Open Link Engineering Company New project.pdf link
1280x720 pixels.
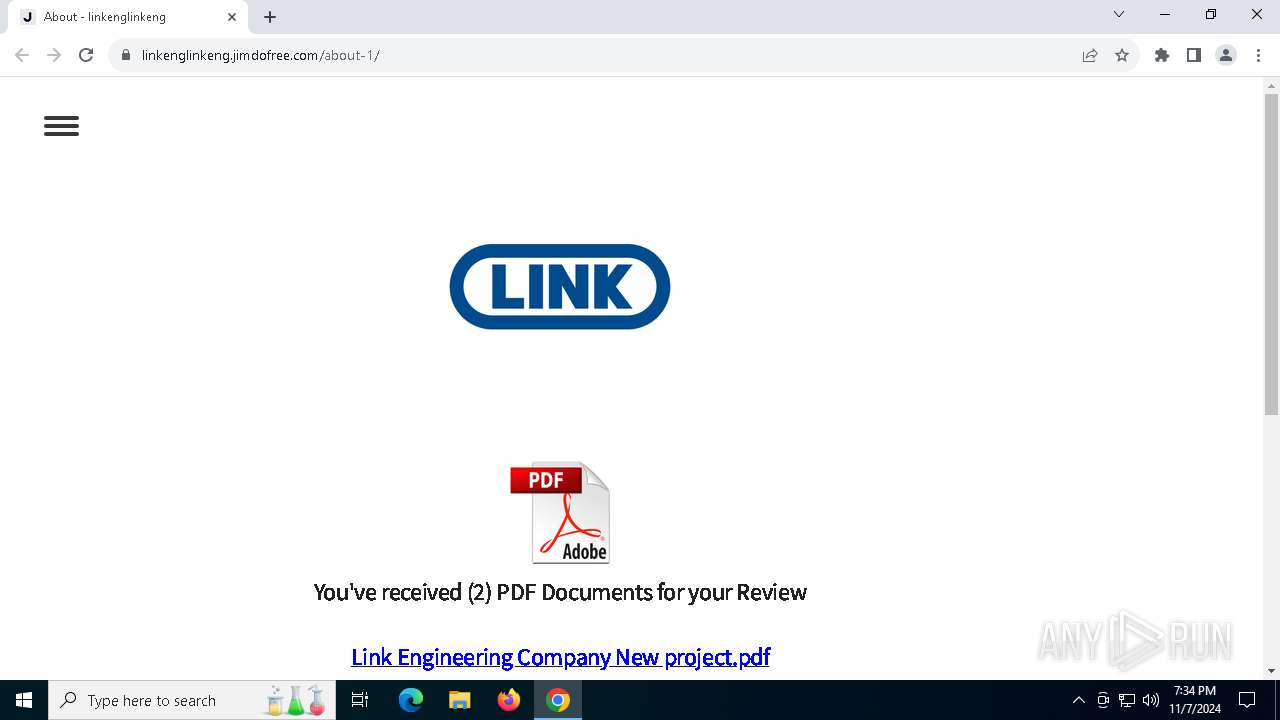(x=560, y=657)
